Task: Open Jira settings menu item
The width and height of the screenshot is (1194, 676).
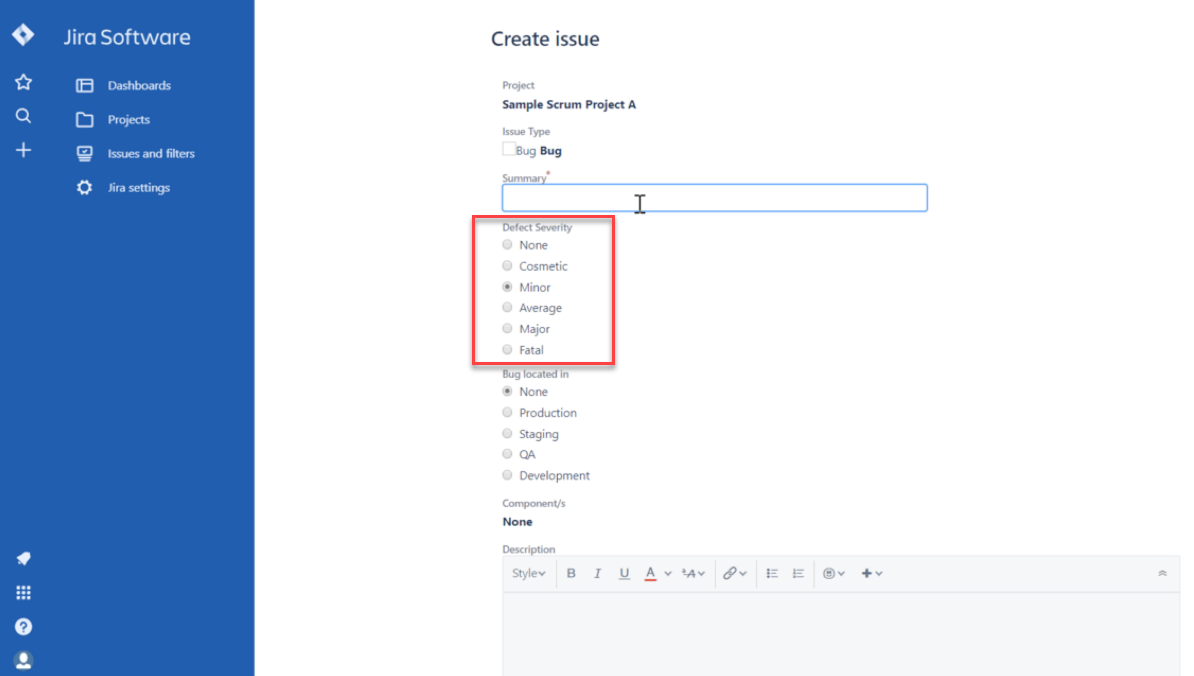Action: [139, 187]
